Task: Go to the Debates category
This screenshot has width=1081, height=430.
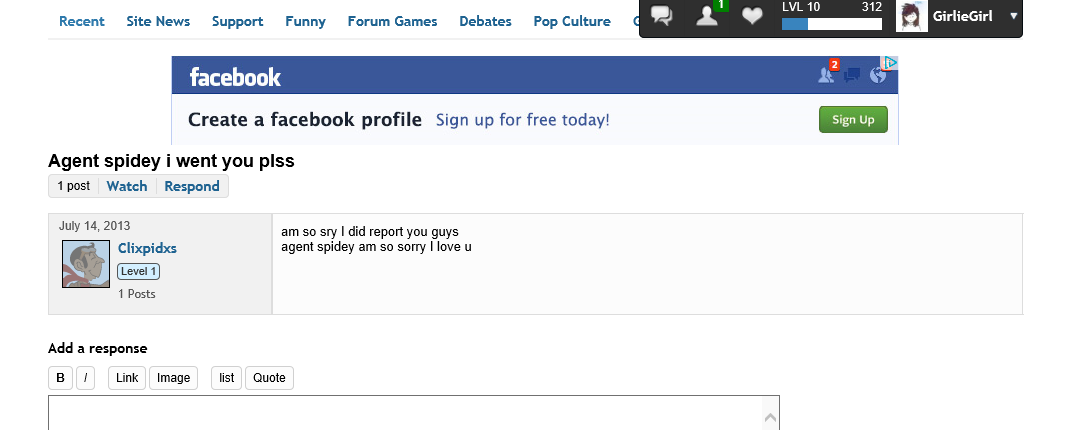Action: click(485, 21)
